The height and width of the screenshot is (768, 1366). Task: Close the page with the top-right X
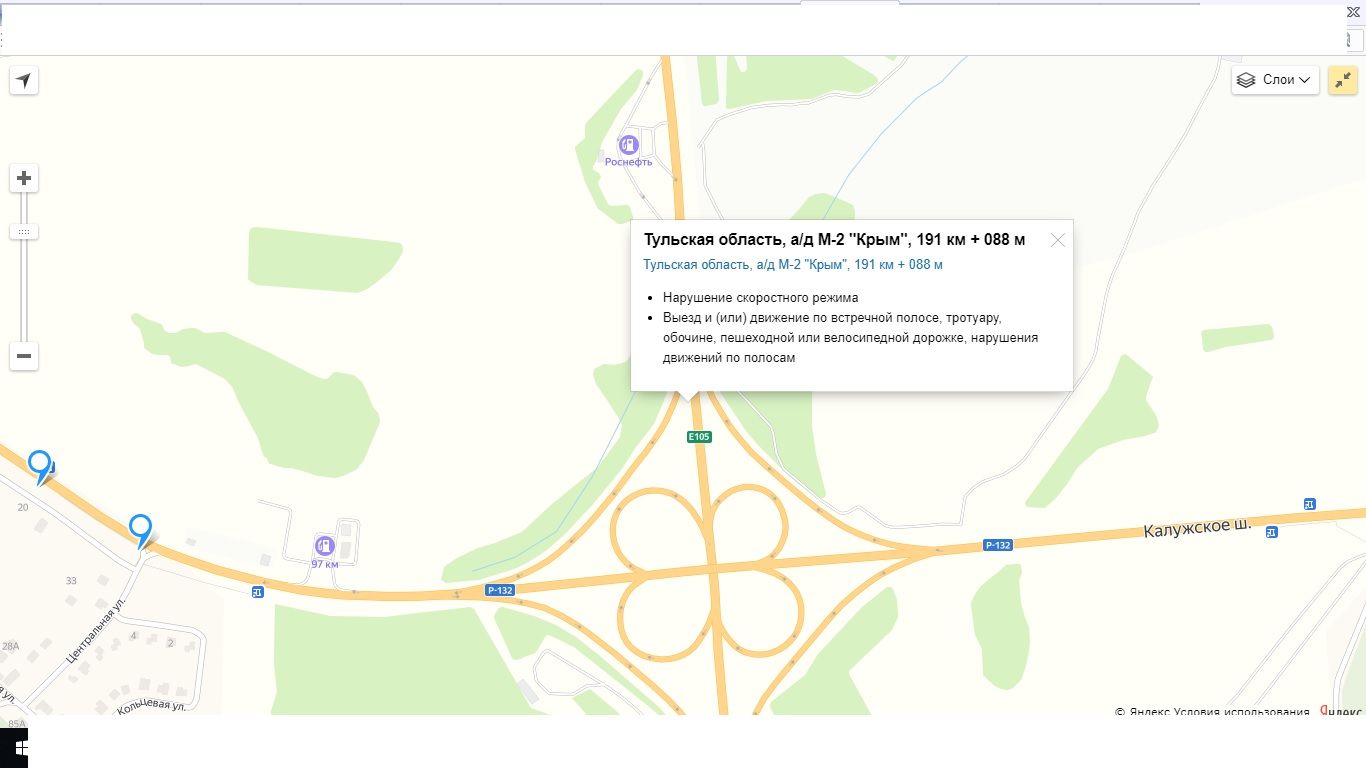pos(1353,12)
